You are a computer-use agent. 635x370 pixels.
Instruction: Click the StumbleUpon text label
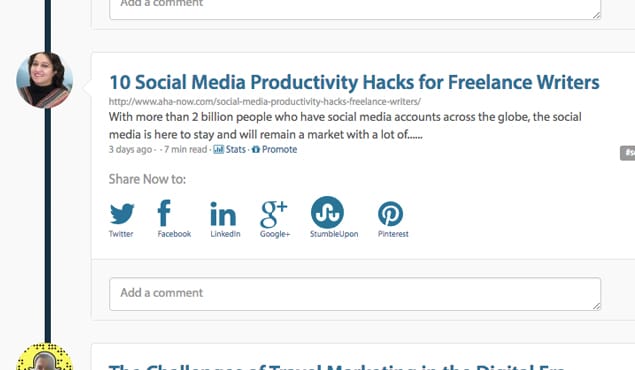point(334,234)
